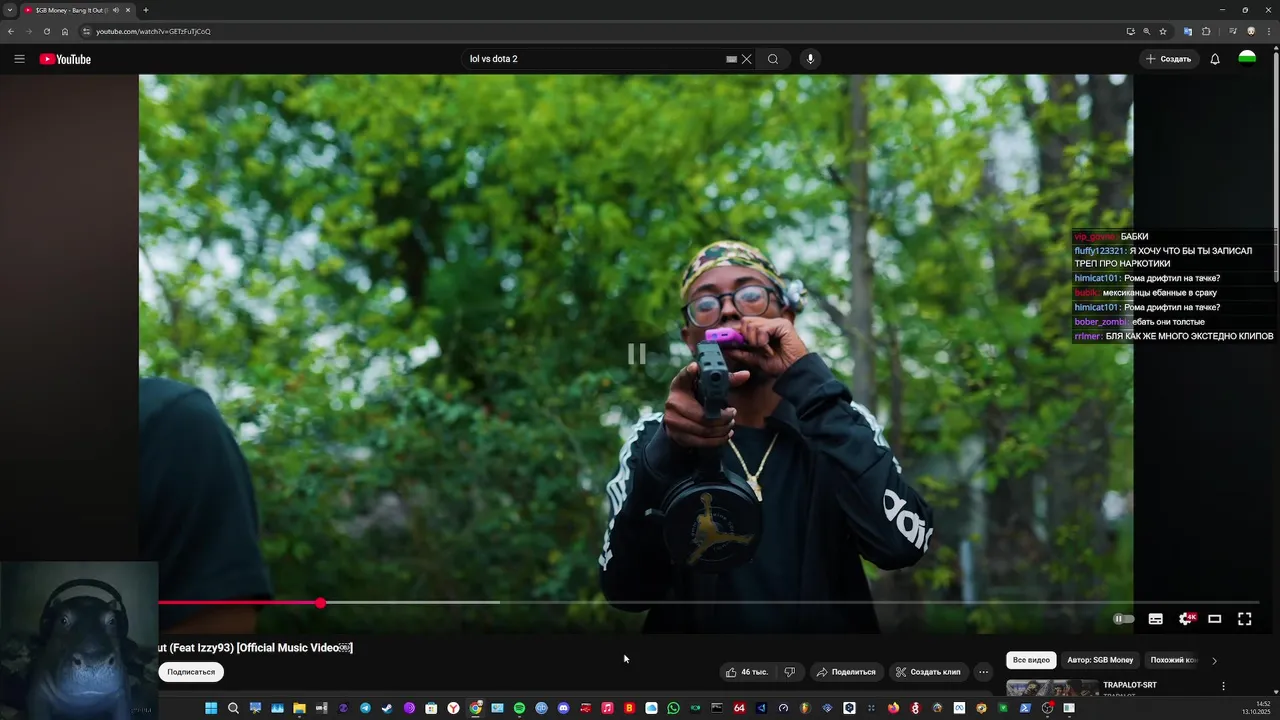1280x720 pixels.
Task: Clear the search query with the X
Action: pyautogui.click(x=746, y=59)
